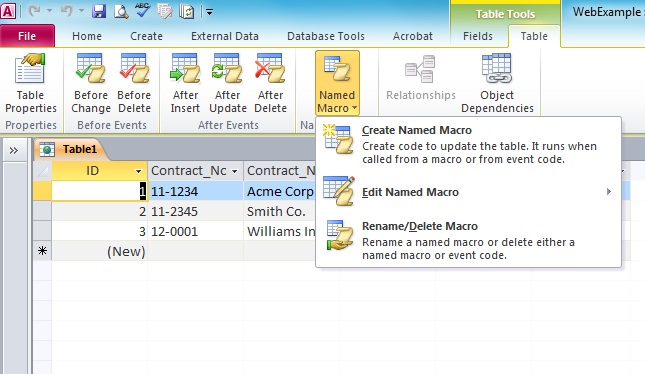Customize the Quick Access Toolbar dropdown
Viewport: 645px width, 374px height.
[209, 12]
